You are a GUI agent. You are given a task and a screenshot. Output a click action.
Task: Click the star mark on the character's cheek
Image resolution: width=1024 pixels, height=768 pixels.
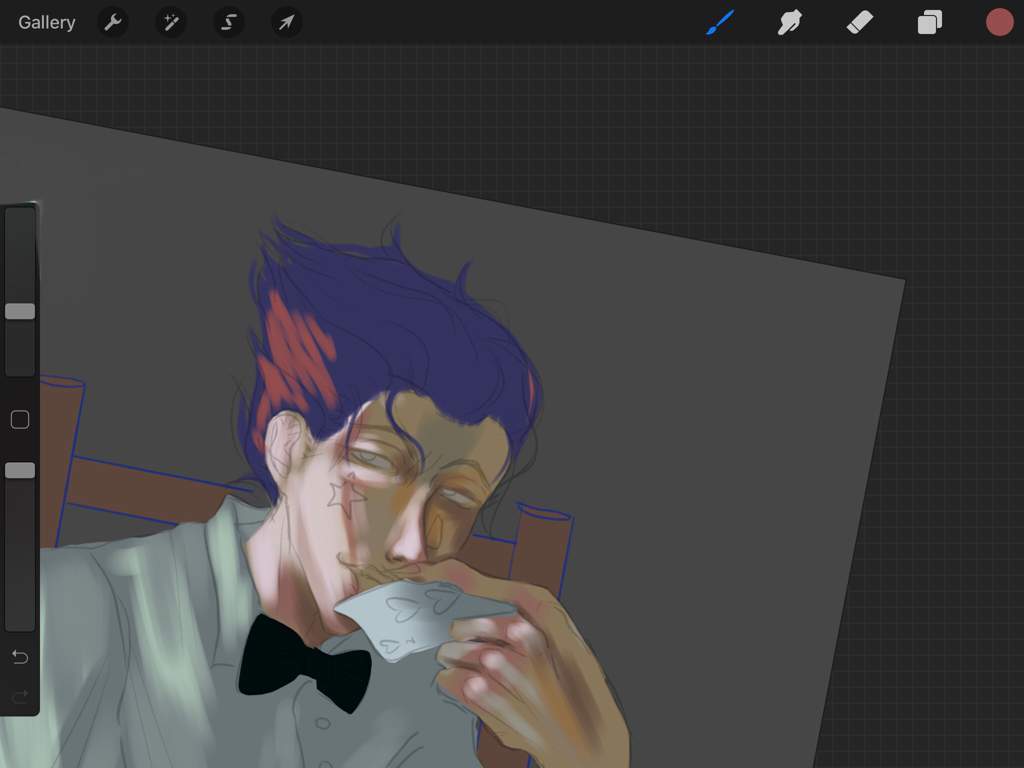[345, 495]
